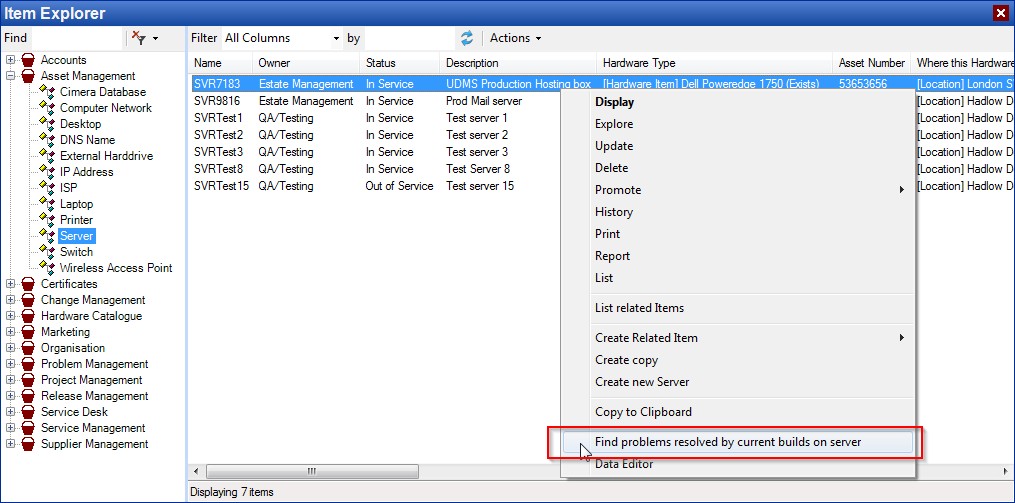Click the Change Management basket icon
Screen dimensions: 1015x503
click(x=28, y=300)
